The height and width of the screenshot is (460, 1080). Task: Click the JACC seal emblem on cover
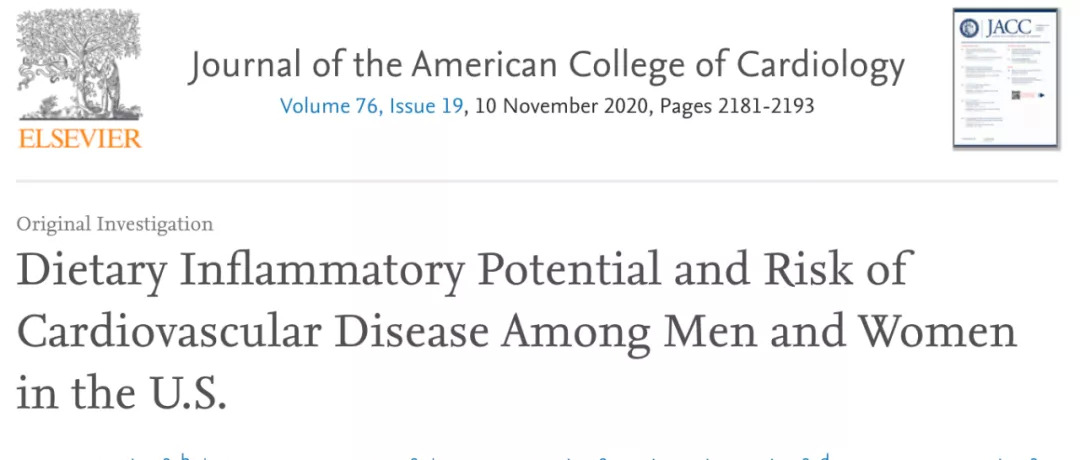click(969, 28)
